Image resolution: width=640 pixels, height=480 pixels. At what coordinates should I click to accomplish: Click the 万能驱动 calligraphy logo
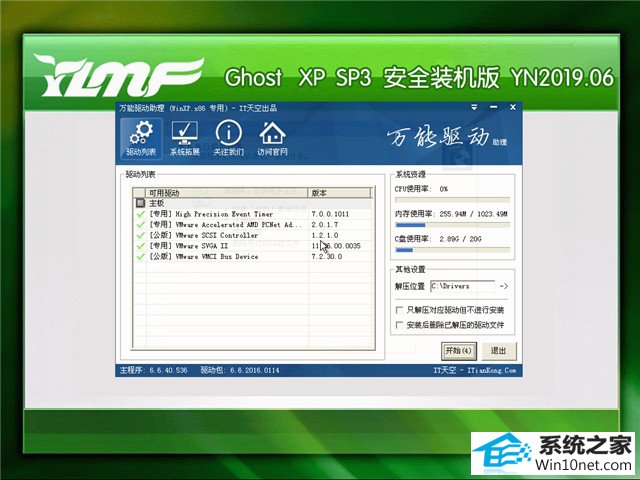pyautogui.click(x=438, y=137)
